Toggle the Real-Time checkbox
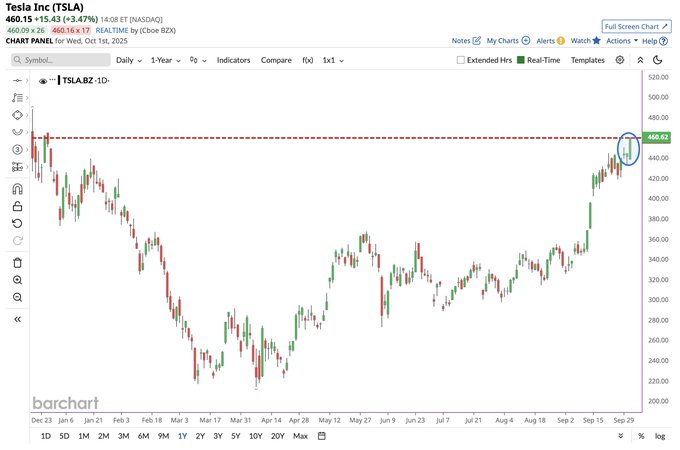Screen dimensions: 680x450 point(521,60)
